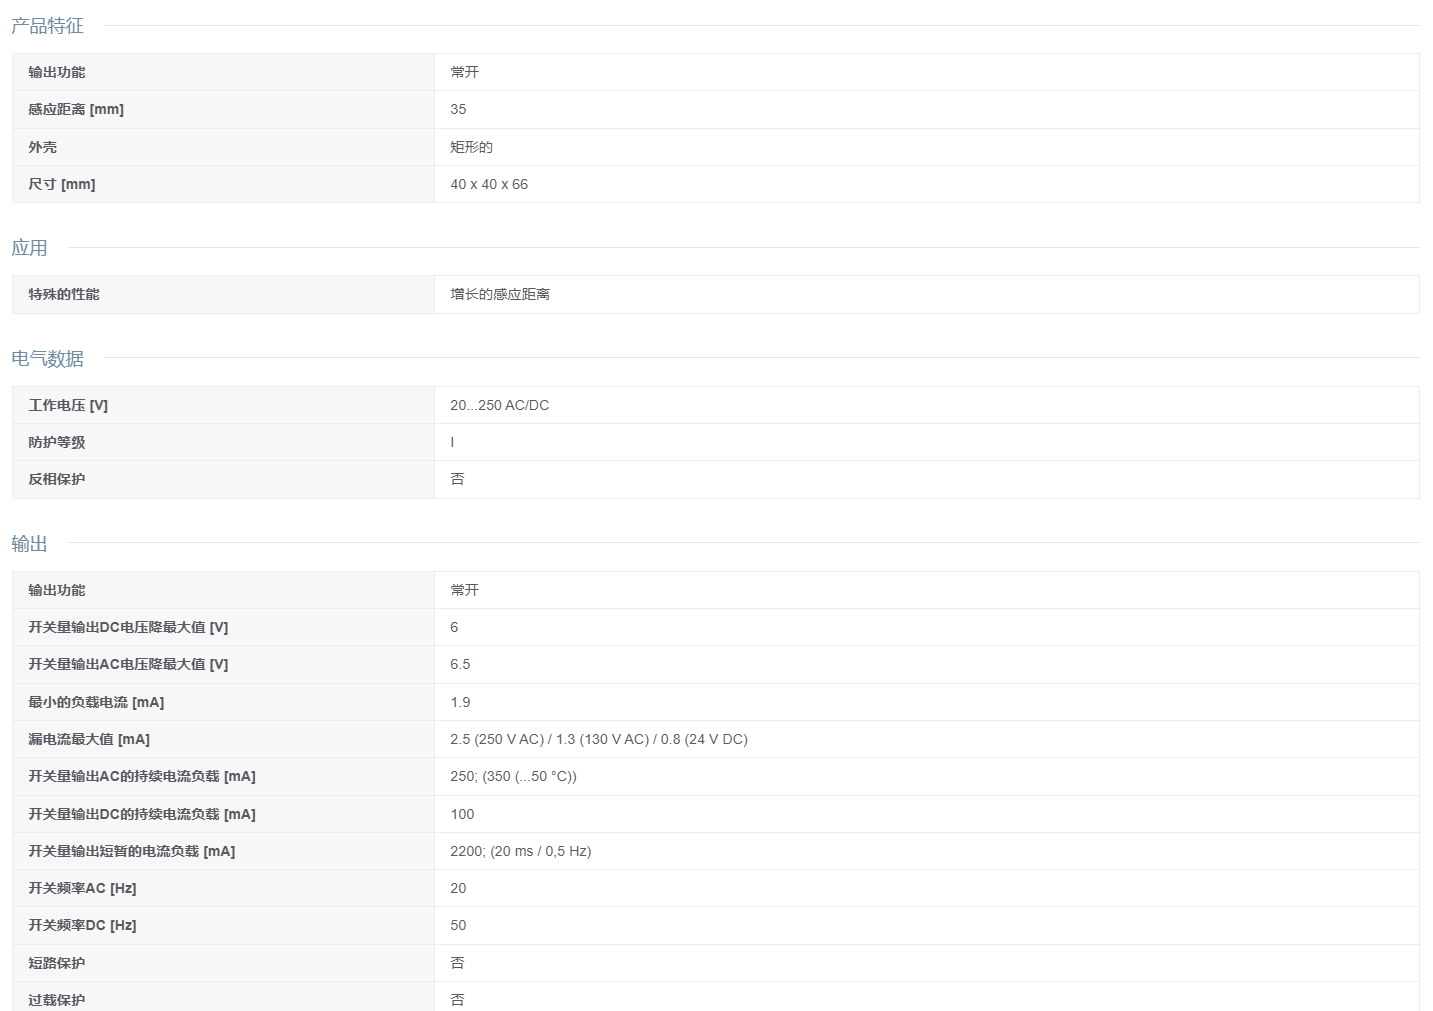Click the sensing distance value 35
This screenshot has width=1433, height=1011.
pyautogui.click(x=458, y=109)
